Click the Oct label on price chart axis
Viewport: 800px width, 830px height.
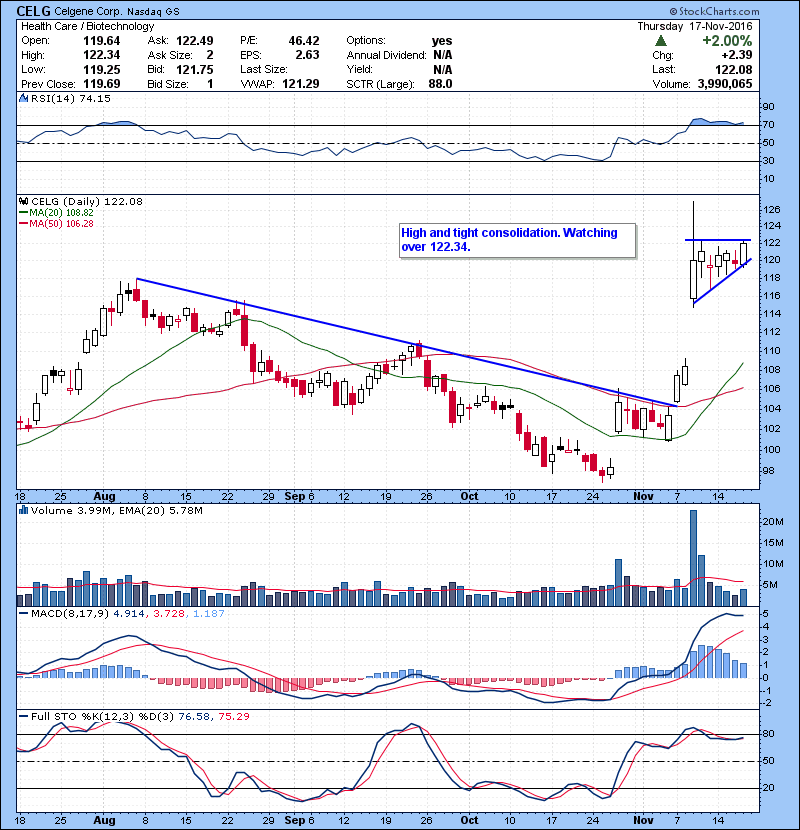[469, 497]
